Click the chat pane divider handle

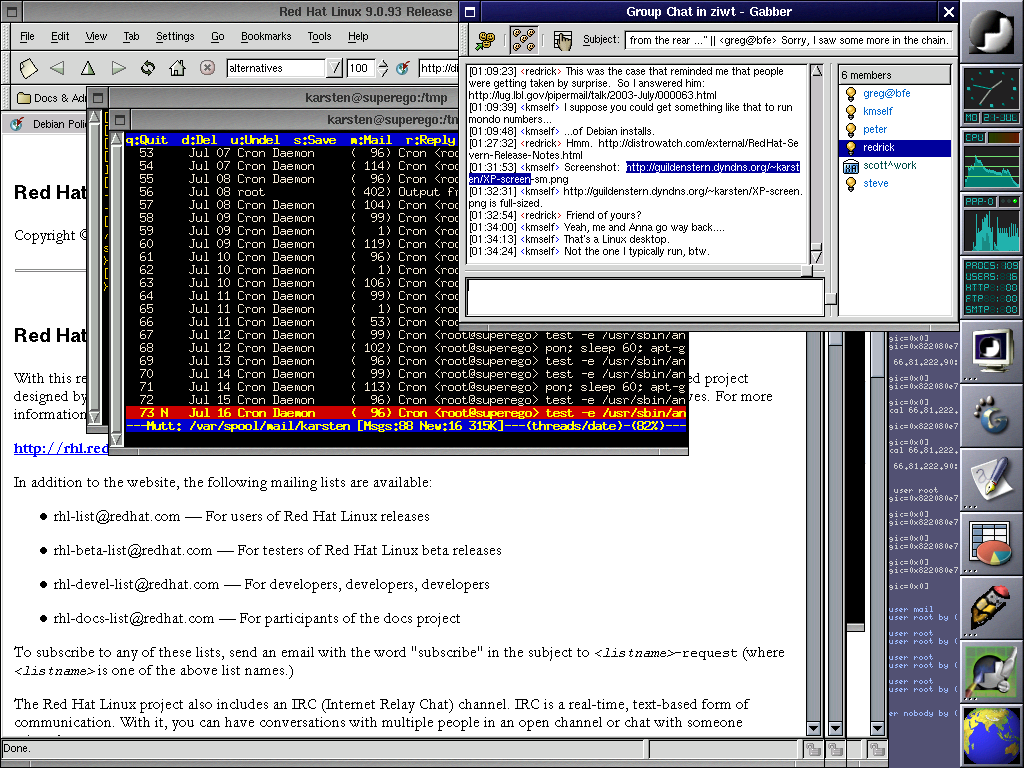click(807, 270)
